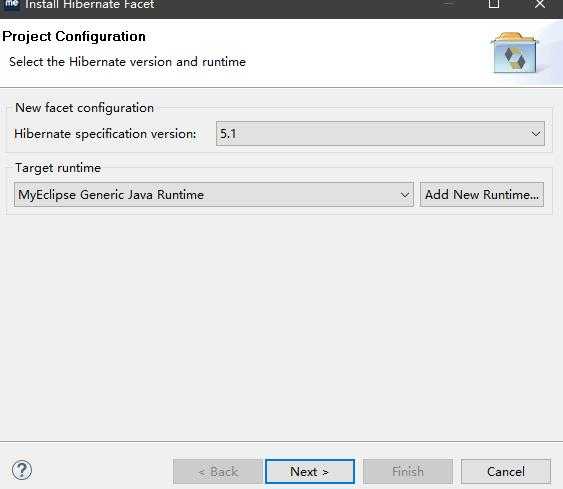563x489 pixels.
Task: Click the Hibernate specification version label
Action: (x=105, y=134)
